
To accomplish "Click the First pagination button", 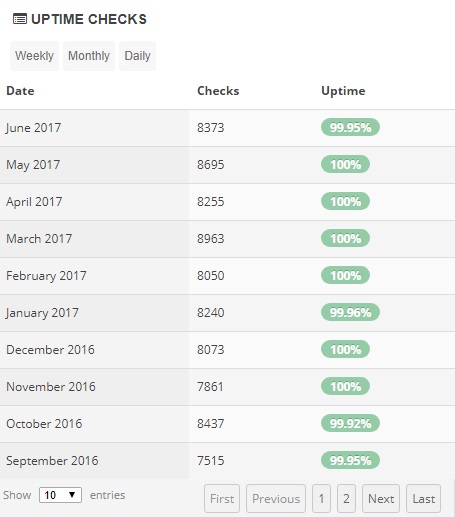I will [x=222, y=499].
